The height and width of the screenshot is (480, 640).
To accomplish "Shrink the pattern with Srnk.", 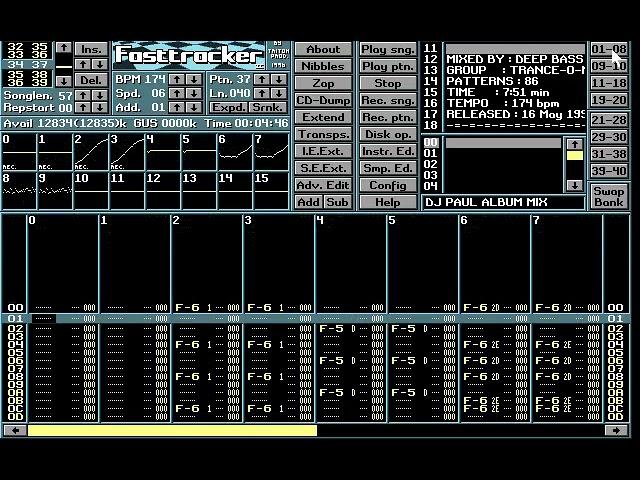I will [267, 107].
